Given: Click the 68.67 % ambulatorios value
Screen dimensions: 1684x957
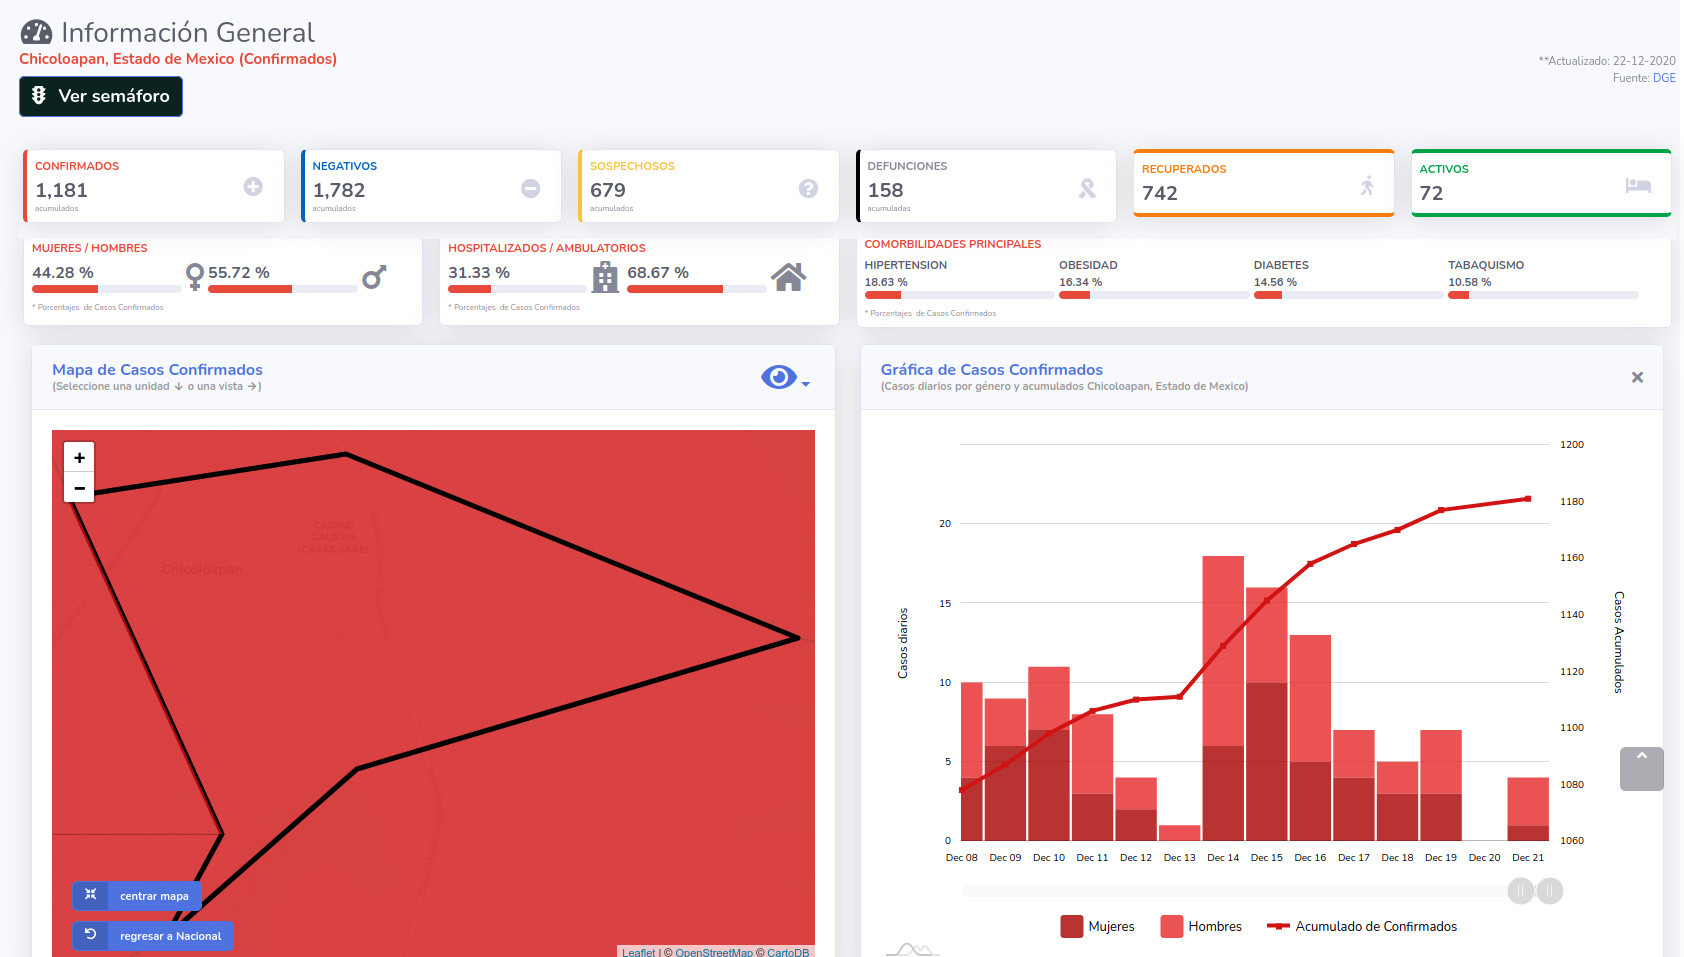Looking at the screenshot, I should click(658, 272).
